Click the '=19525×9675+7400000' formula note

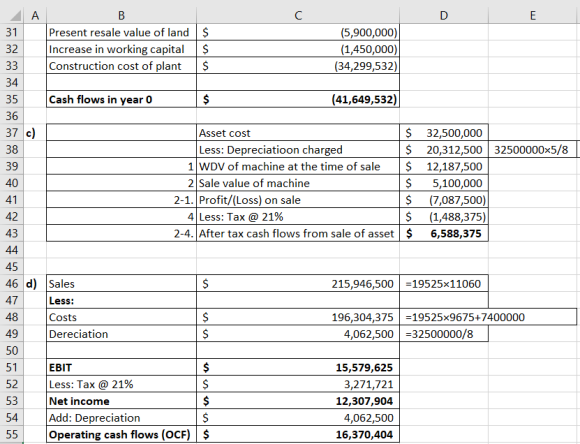(x=488, y=317)
